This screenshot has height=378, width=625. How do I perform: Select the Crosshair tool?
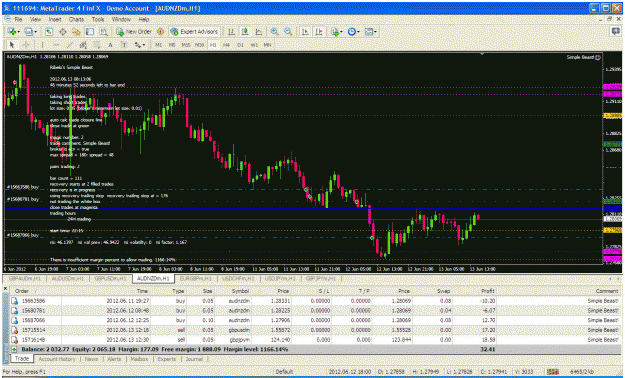coord(26,45)
